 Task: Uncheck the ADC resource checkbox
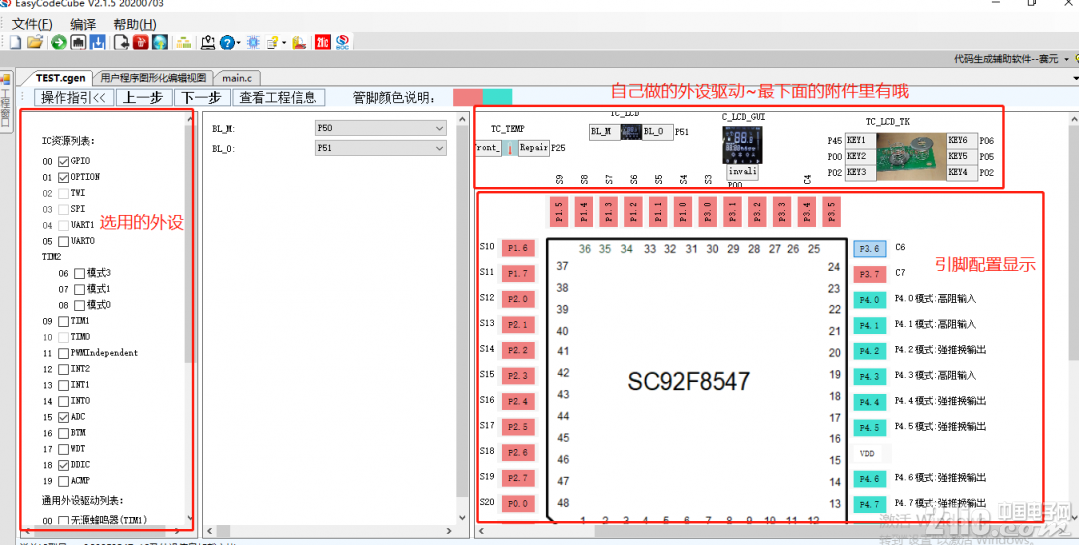[63, 417]
